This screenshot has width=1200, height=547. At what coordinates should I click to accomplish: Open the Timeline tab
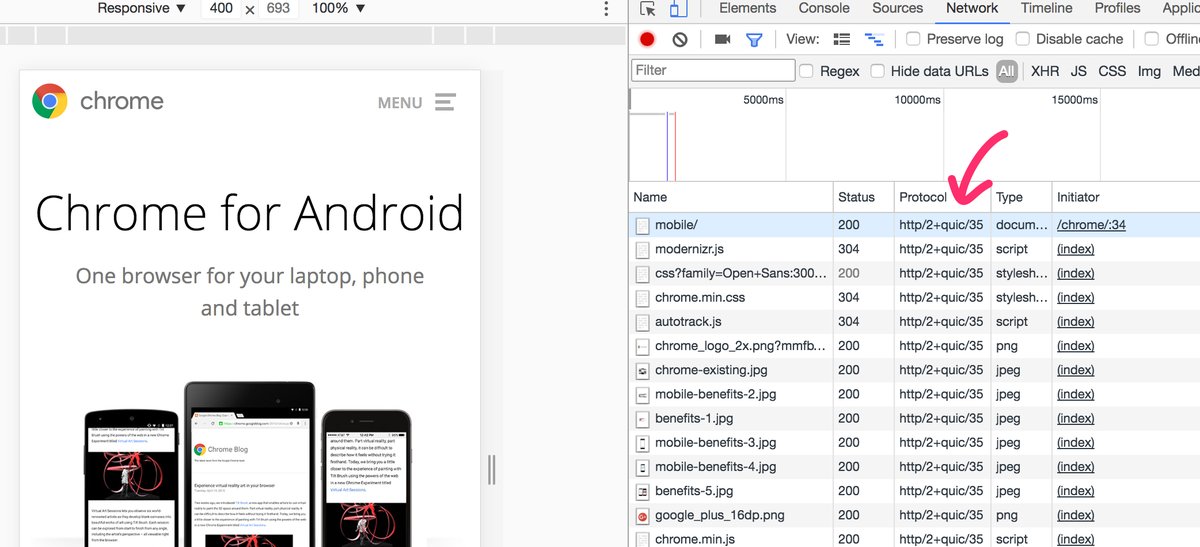click(x=1047, y=8)
